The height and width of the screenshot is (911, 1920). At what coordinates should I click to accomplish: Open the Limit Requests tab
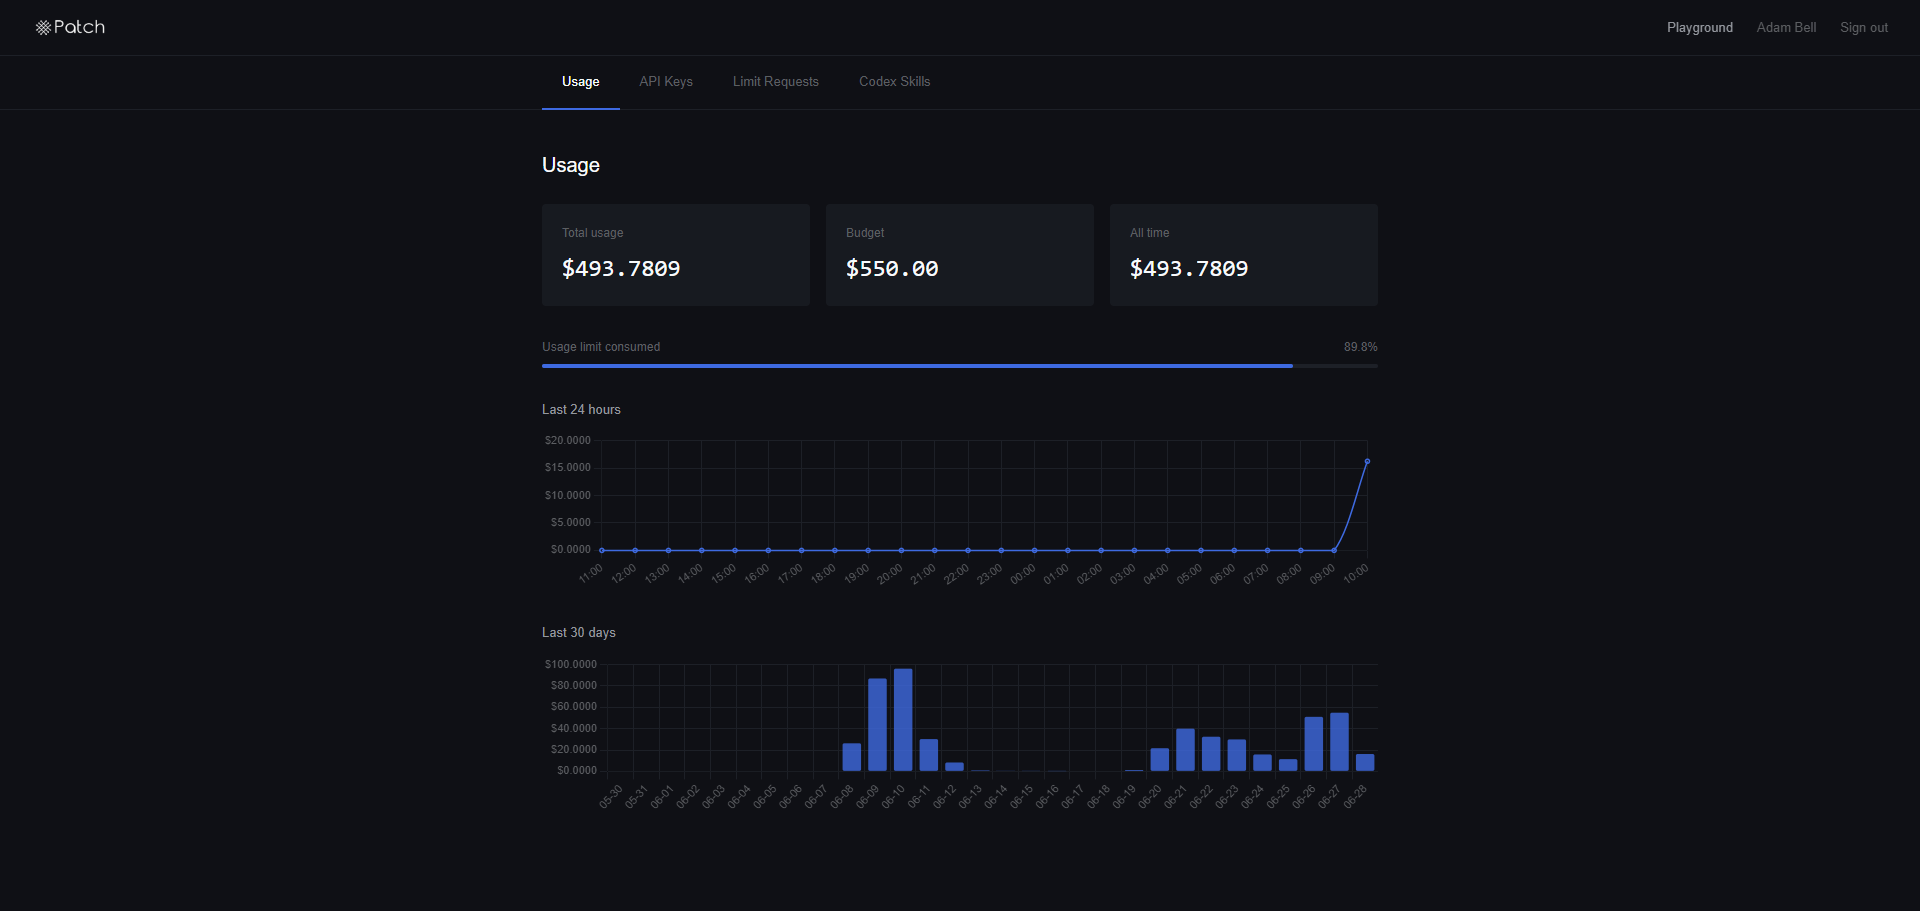pos(775,82)
